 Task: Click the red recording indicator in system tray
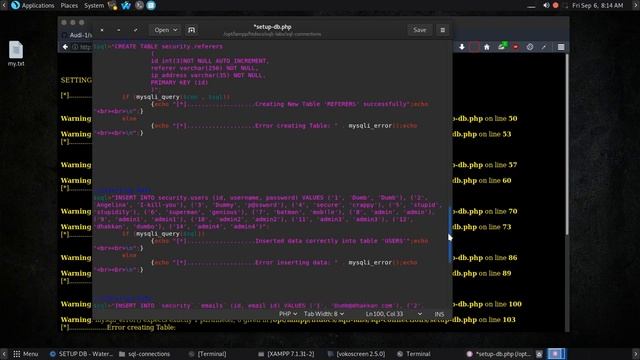point(556,5)
